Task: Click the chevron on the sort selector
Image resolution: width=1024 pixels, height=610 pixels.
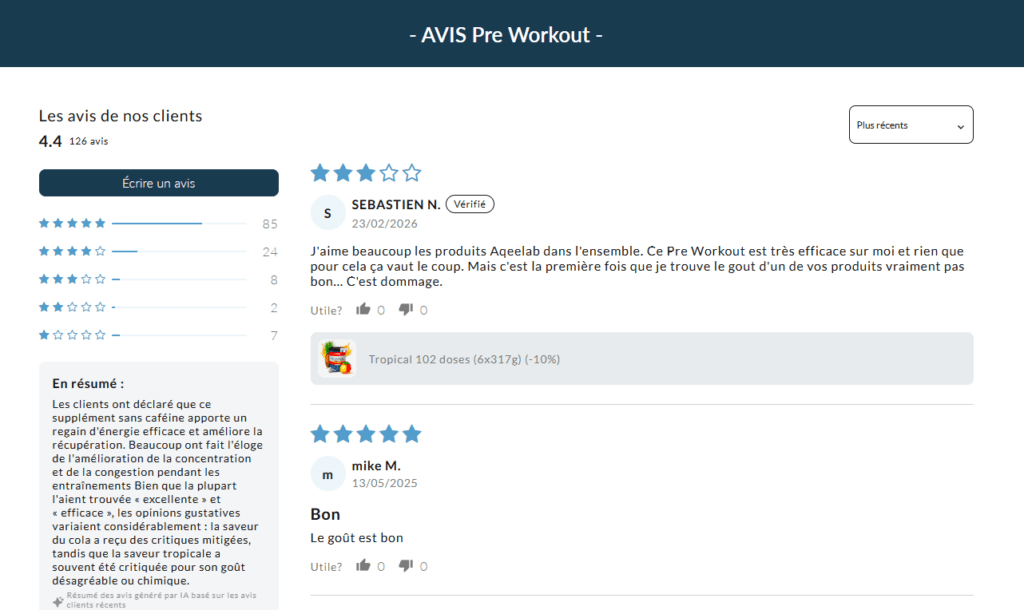Action: pyautogui.click(x=958, y=124)
